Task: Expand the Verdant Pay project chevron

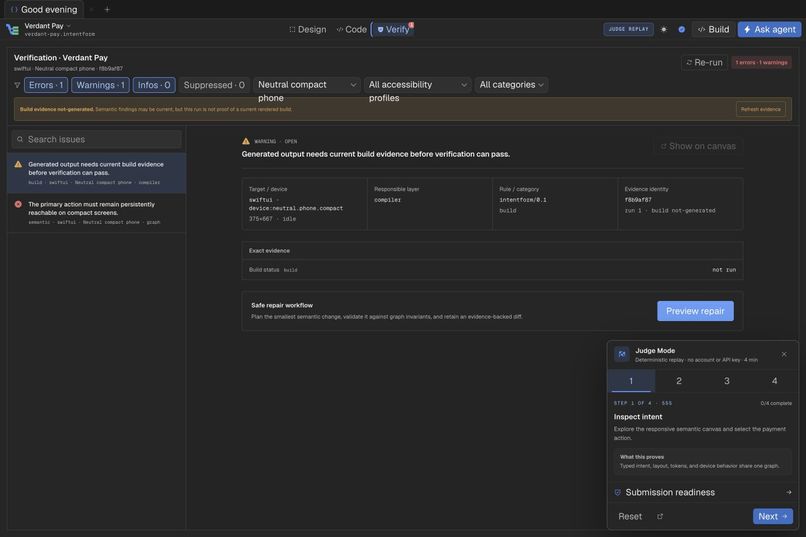Action: point(69,26)
